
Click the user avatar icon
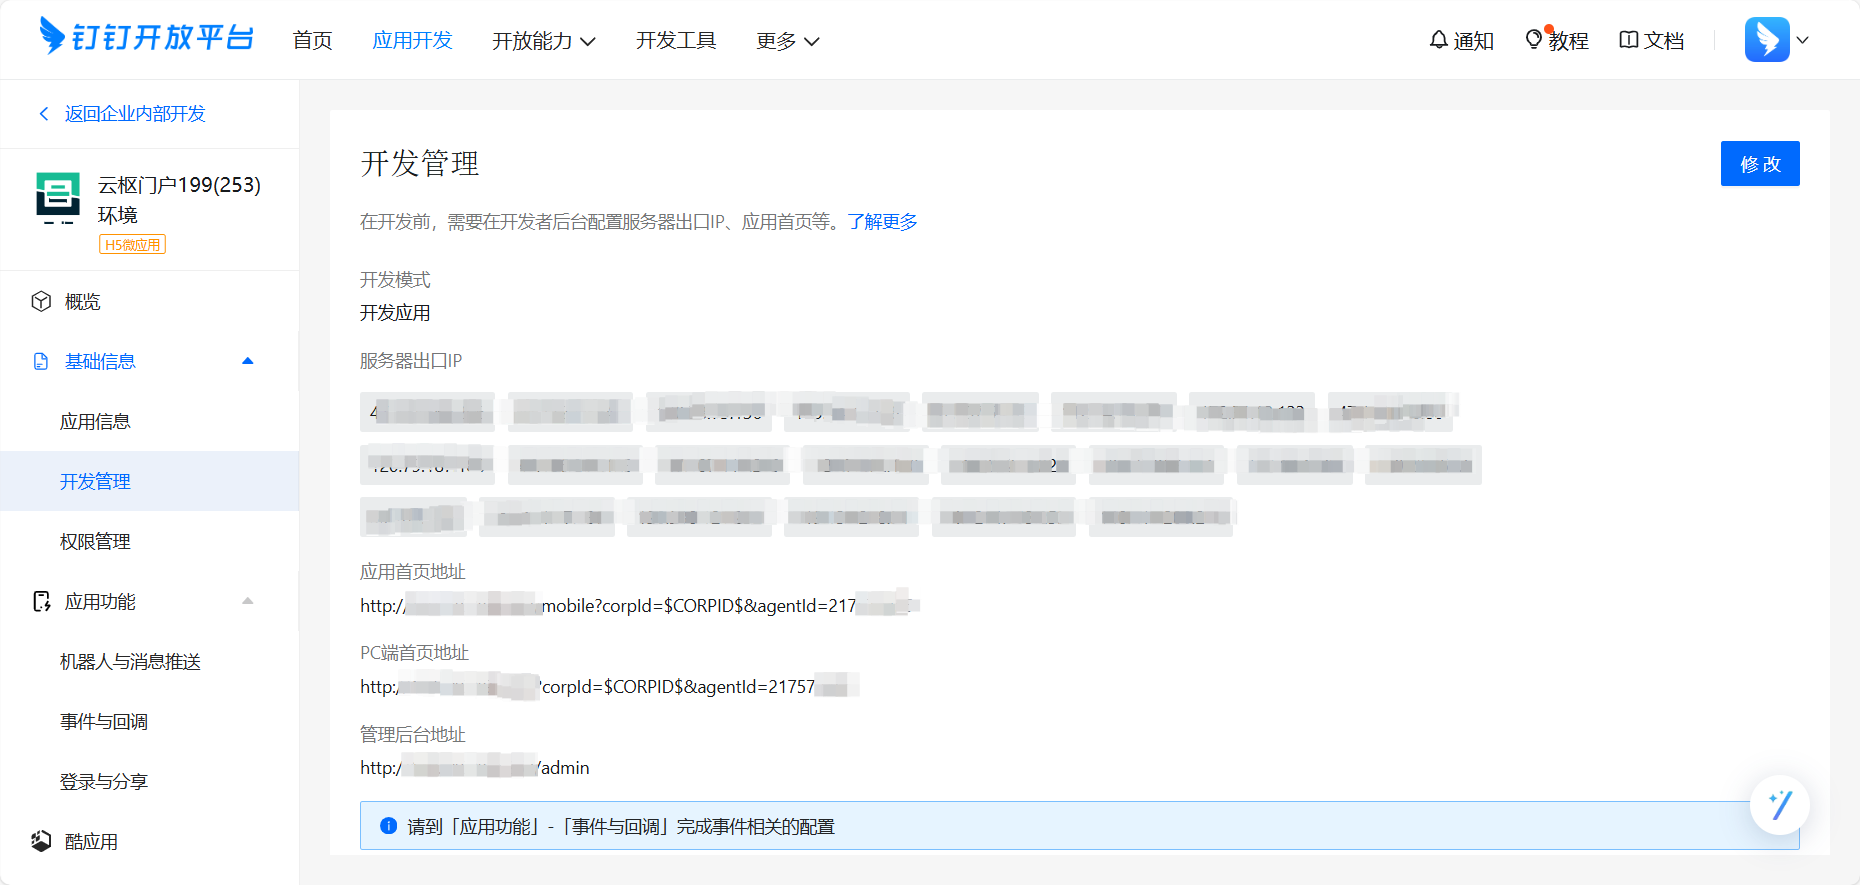click(x=1767, y=40)
